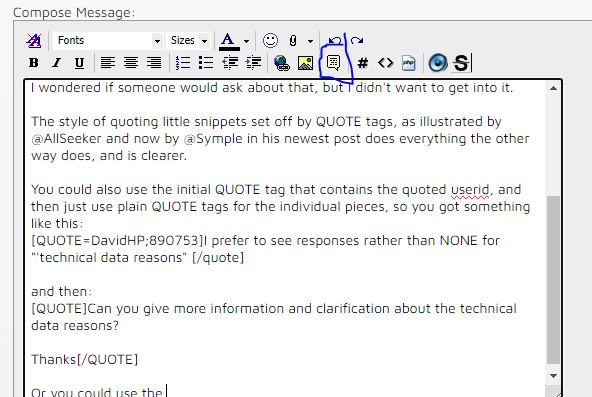
Task: Click the insert link globe icon
Action: (x=282, y=63)
